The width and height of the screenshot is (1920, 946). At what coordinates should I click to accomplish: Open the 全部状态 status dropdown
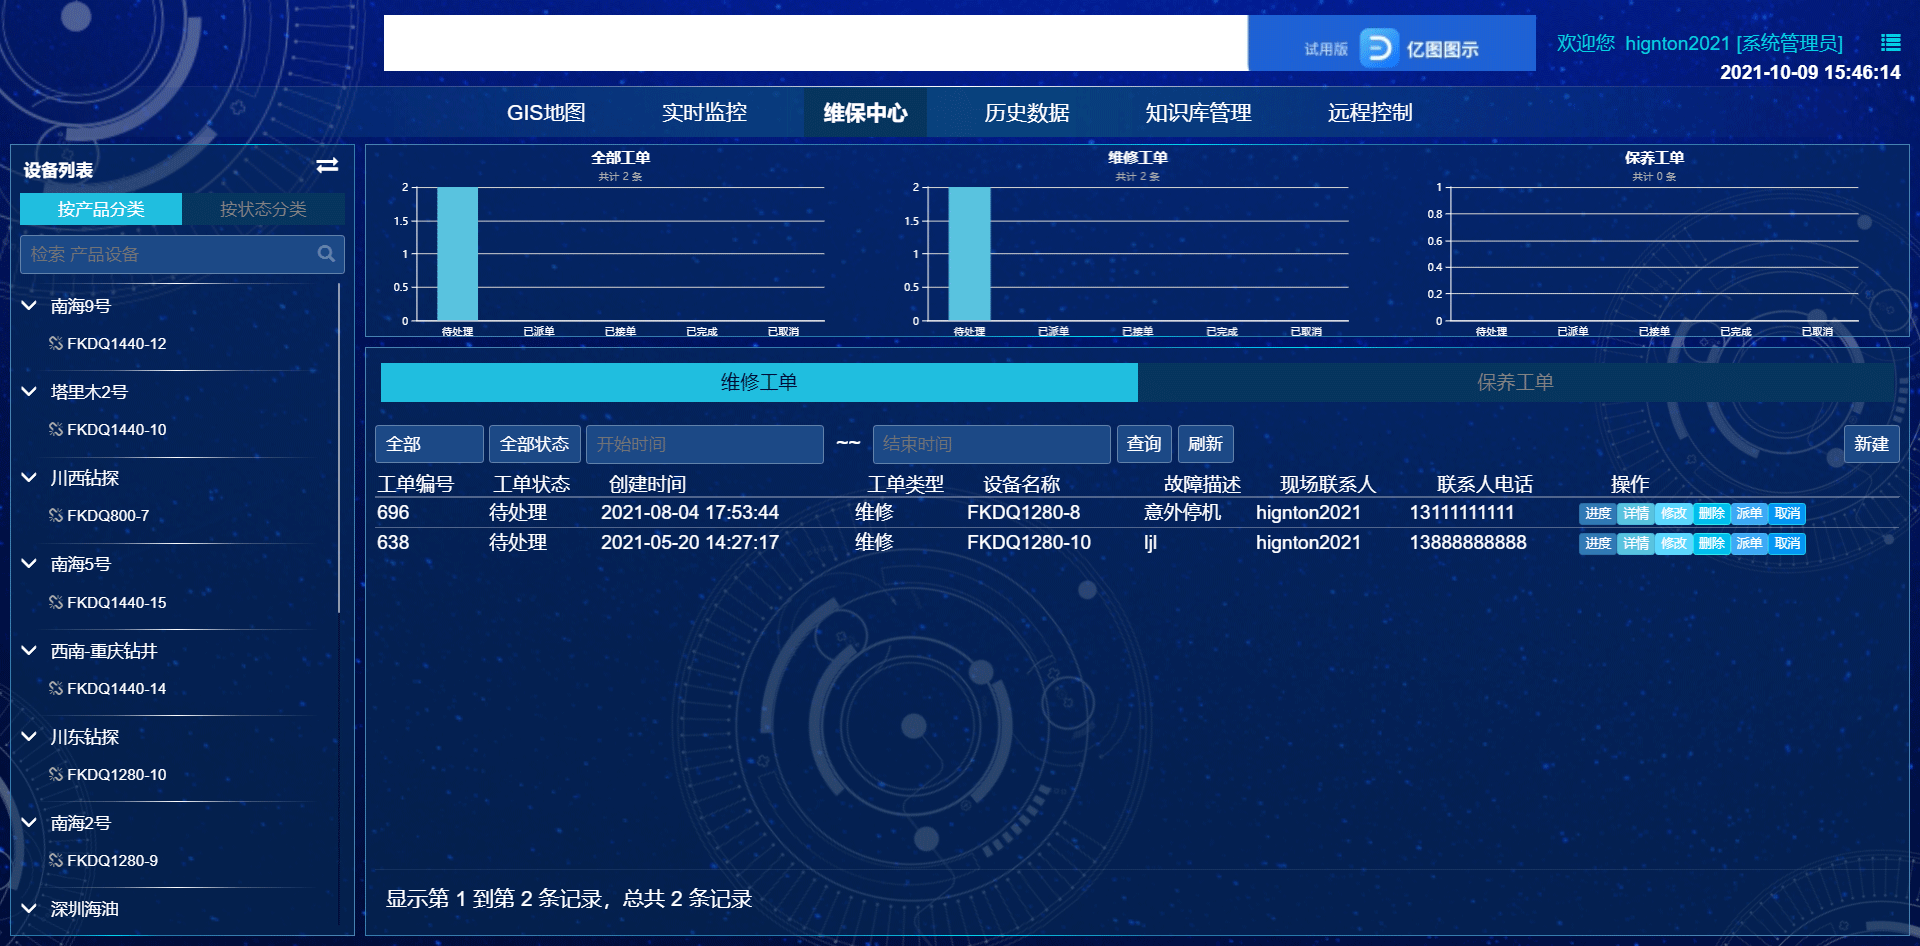[x=534, y=444]
